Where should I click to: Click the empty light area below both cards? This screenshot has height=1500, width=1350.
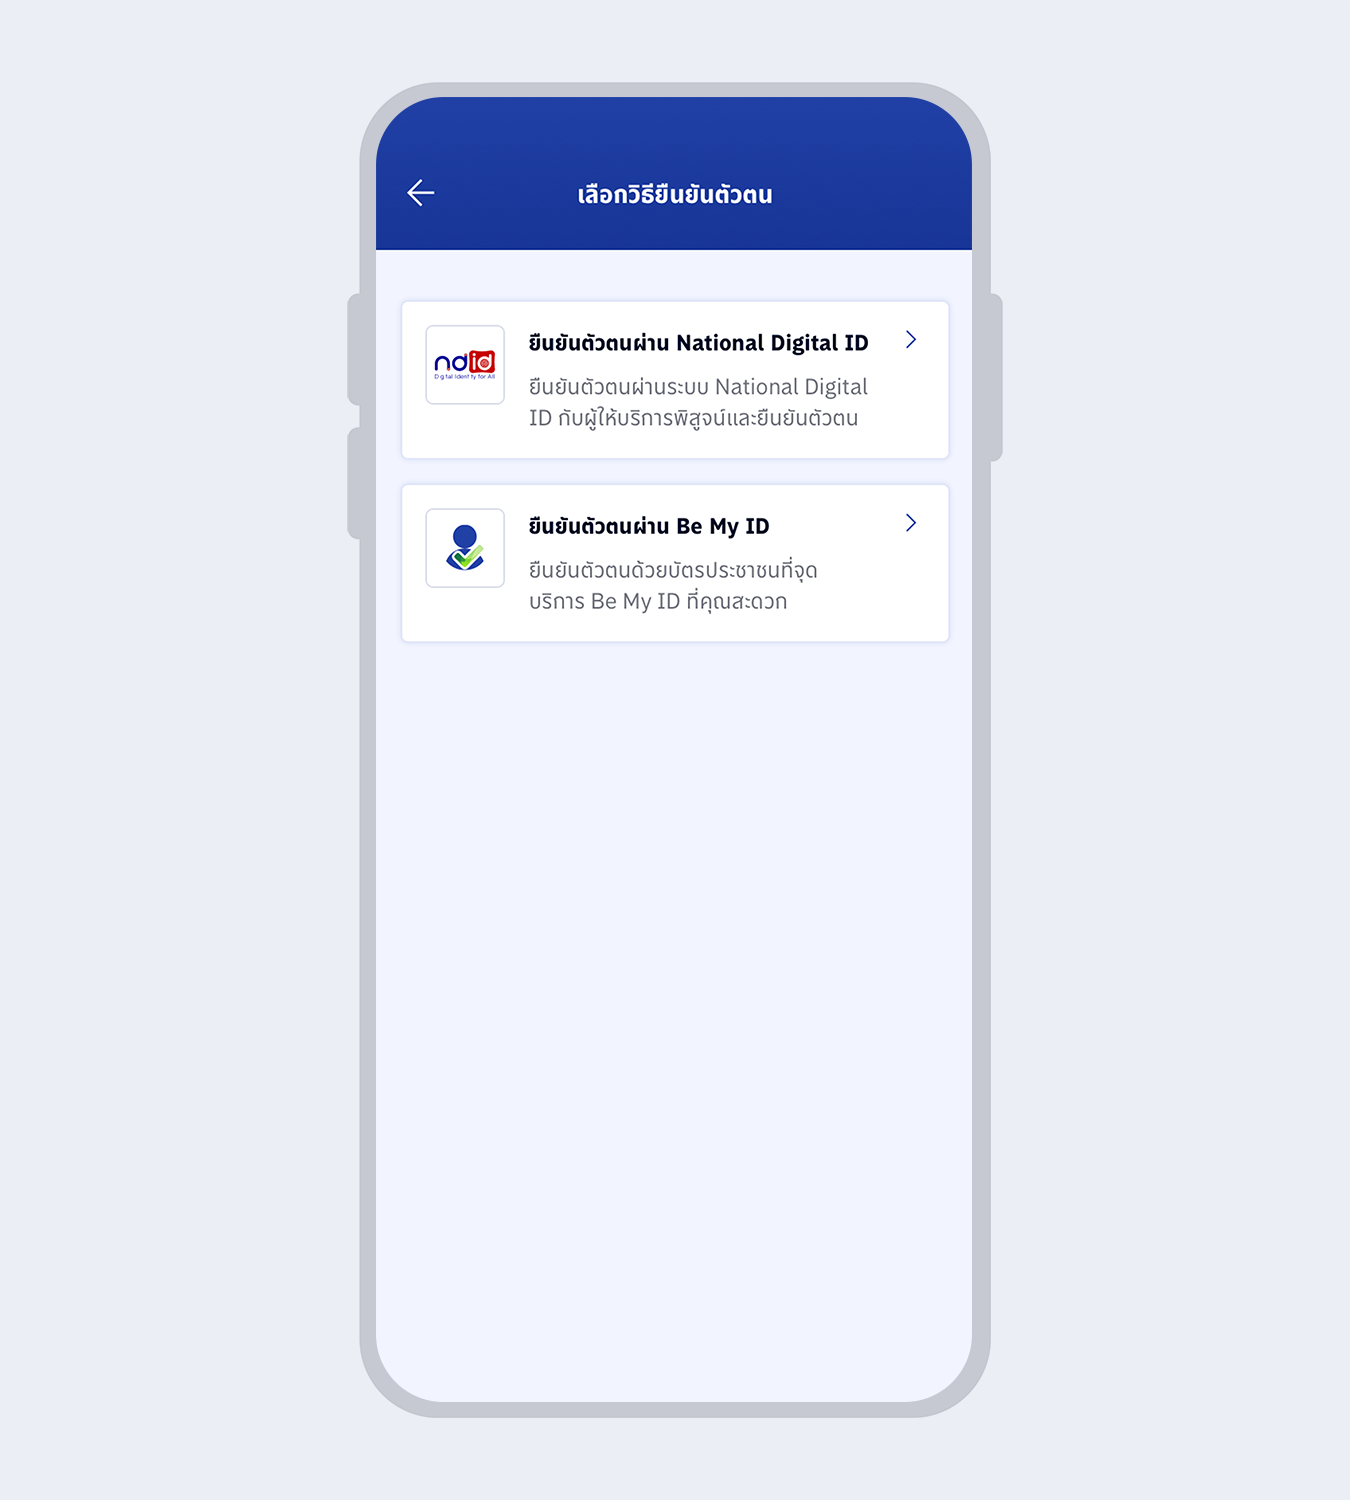coord(674,1000)
